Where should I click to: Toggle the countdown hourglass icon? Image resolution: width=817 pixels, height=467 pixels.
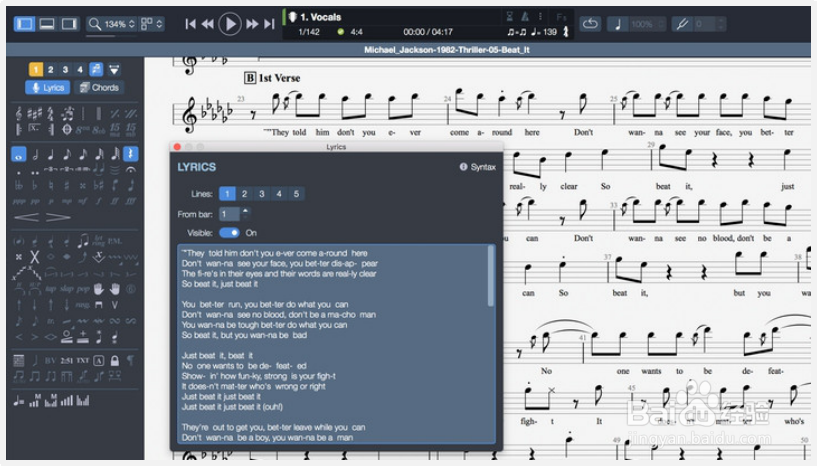[510, 17]
